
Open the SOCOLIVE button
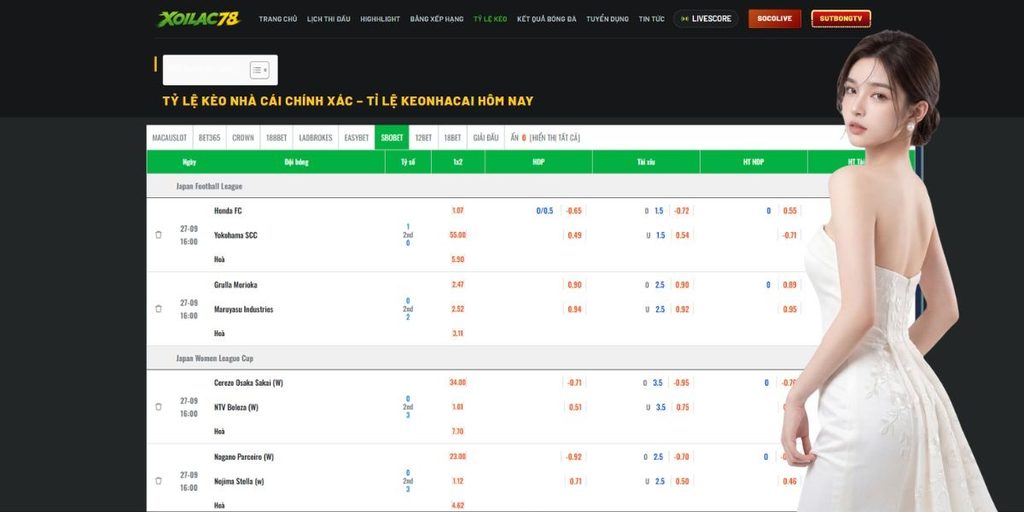point(775,19)
